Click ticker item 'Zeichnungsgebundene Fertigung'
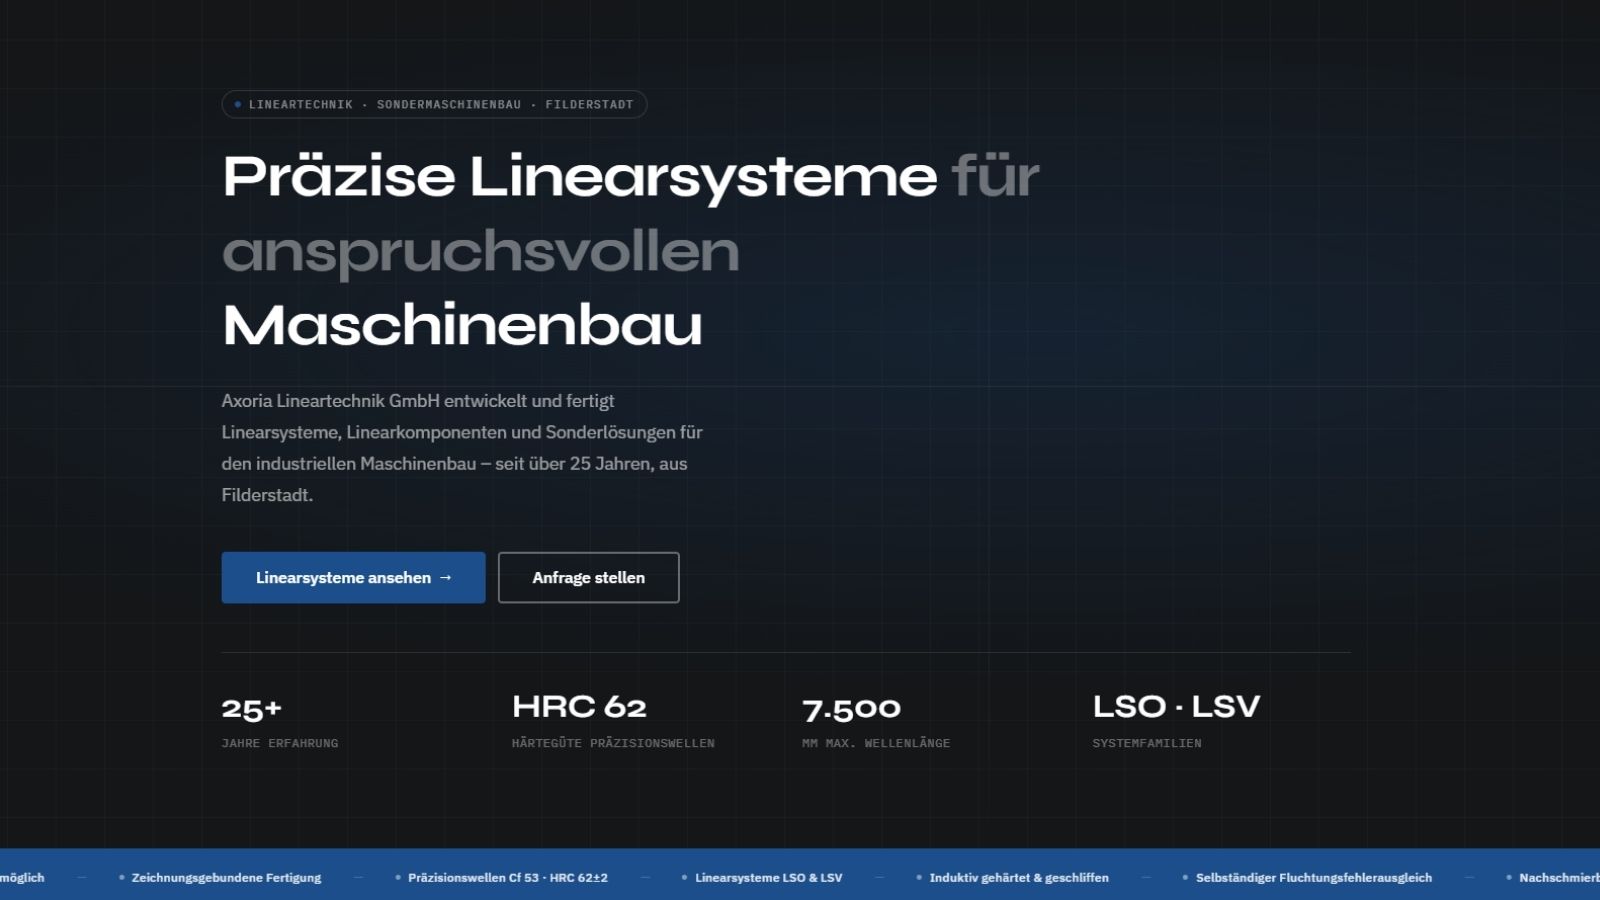The image size is (1600, 900). [x=226, y=877]
